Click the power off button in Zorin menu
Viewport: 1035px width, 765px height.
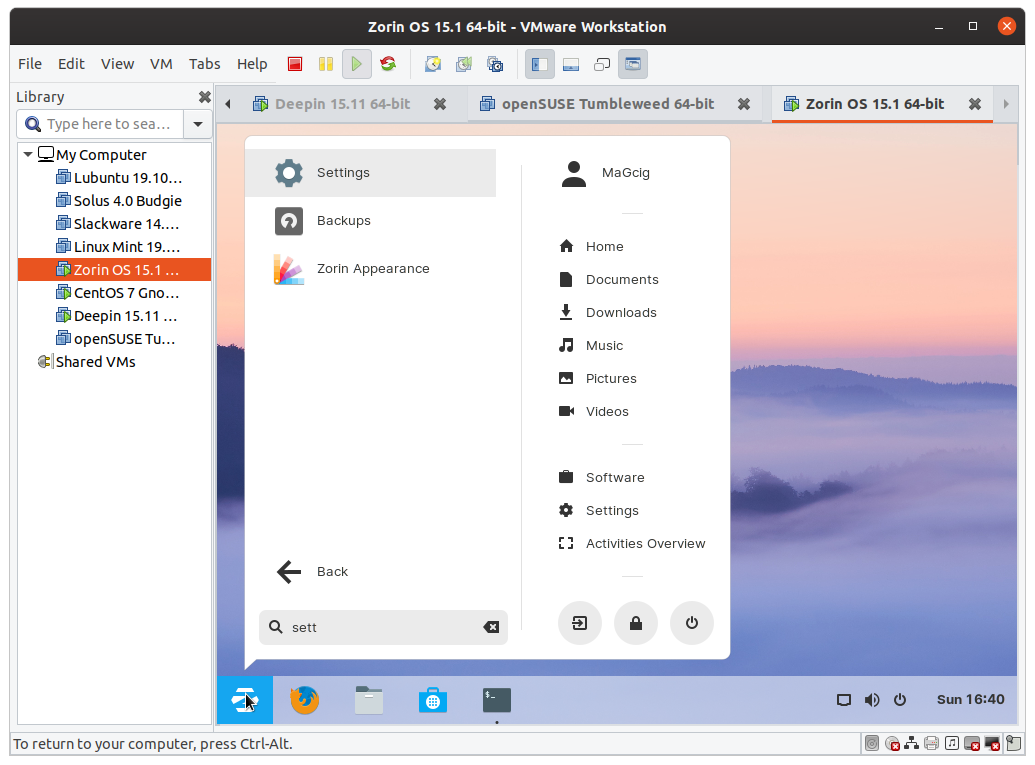[x=692, y=623]
